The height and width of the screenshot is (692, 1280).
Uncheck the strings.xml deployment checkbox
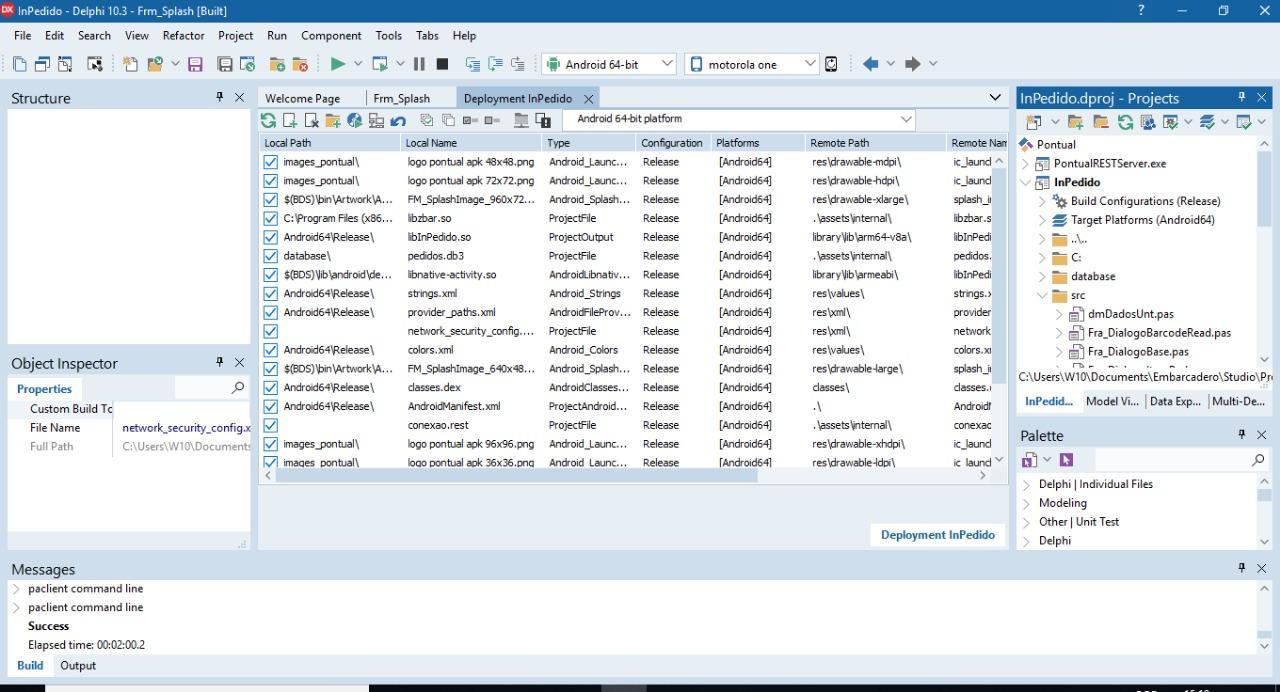[270, 294]
